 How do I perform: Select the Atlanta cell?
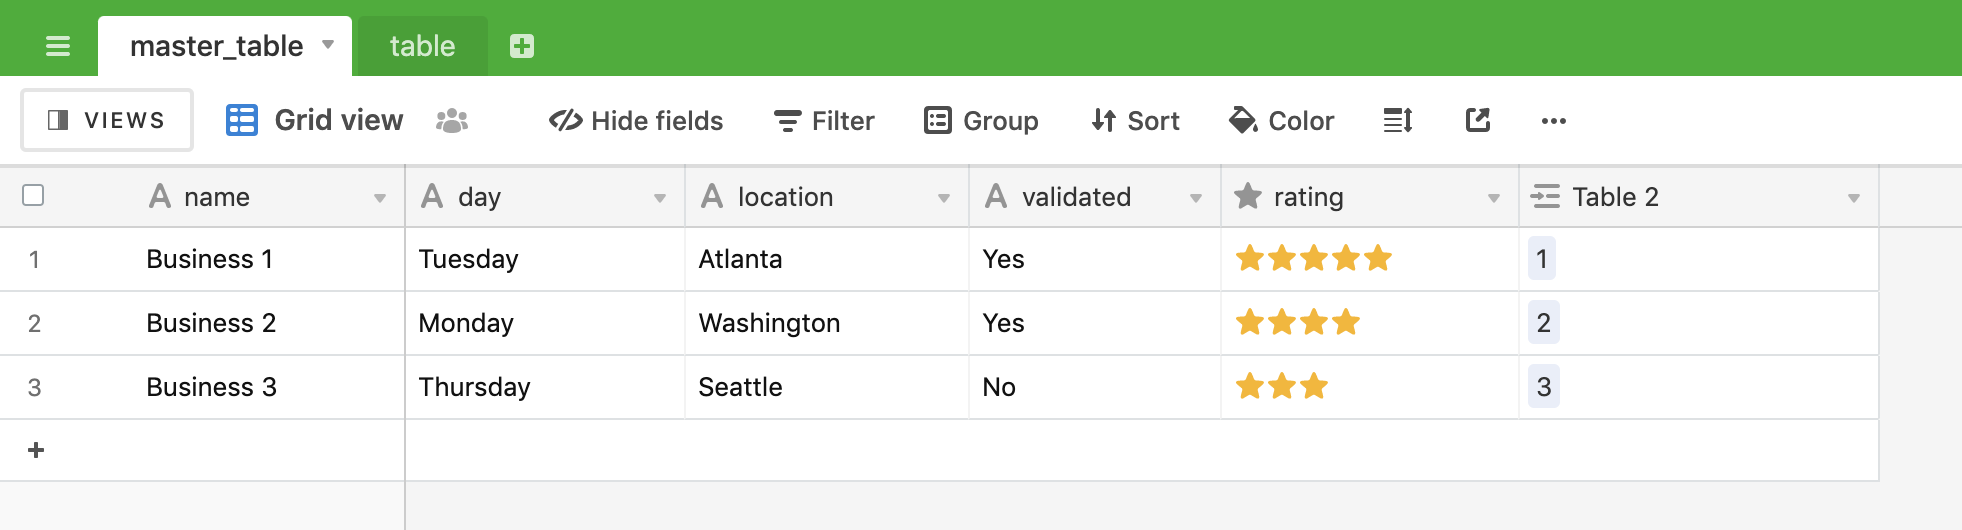(827, 259)
